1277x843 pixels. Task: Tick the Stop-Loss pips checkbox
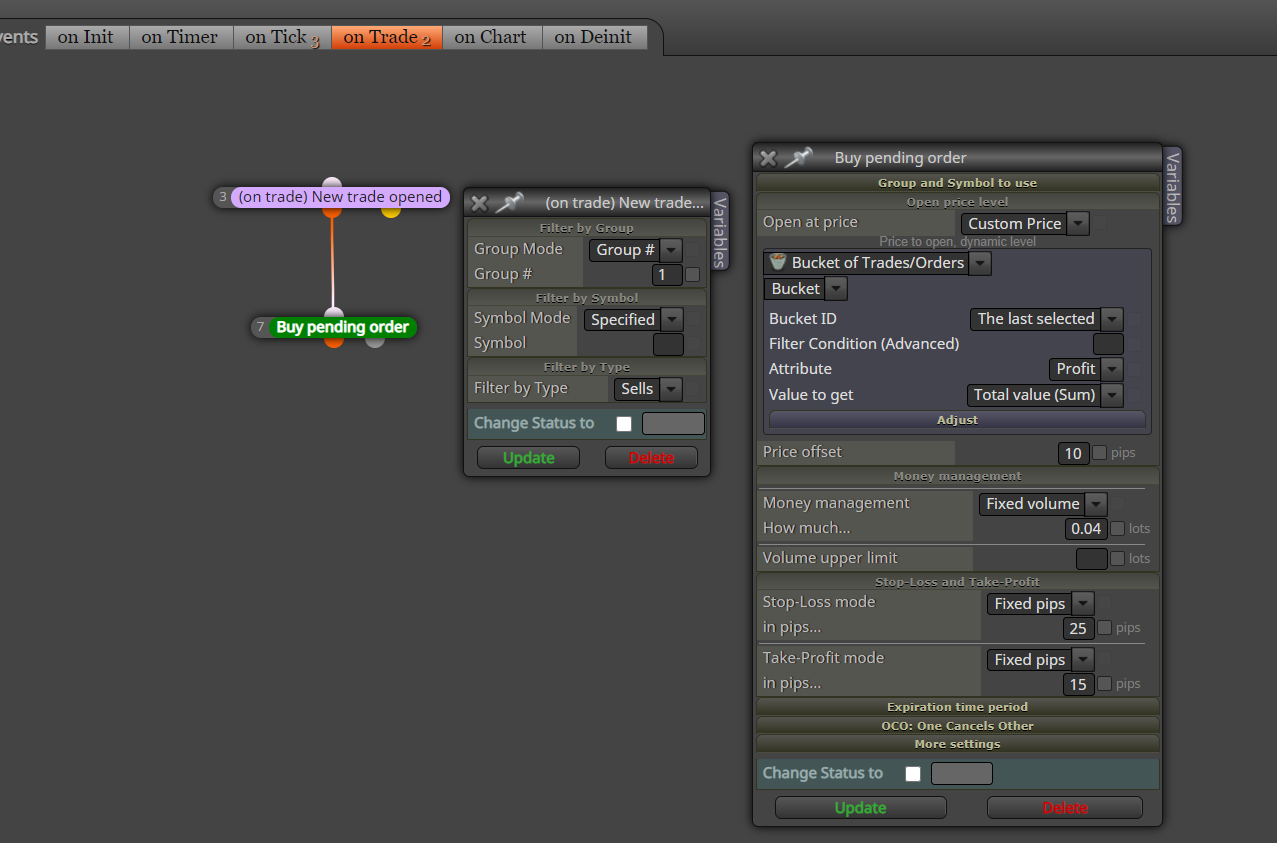point(1105,628)
